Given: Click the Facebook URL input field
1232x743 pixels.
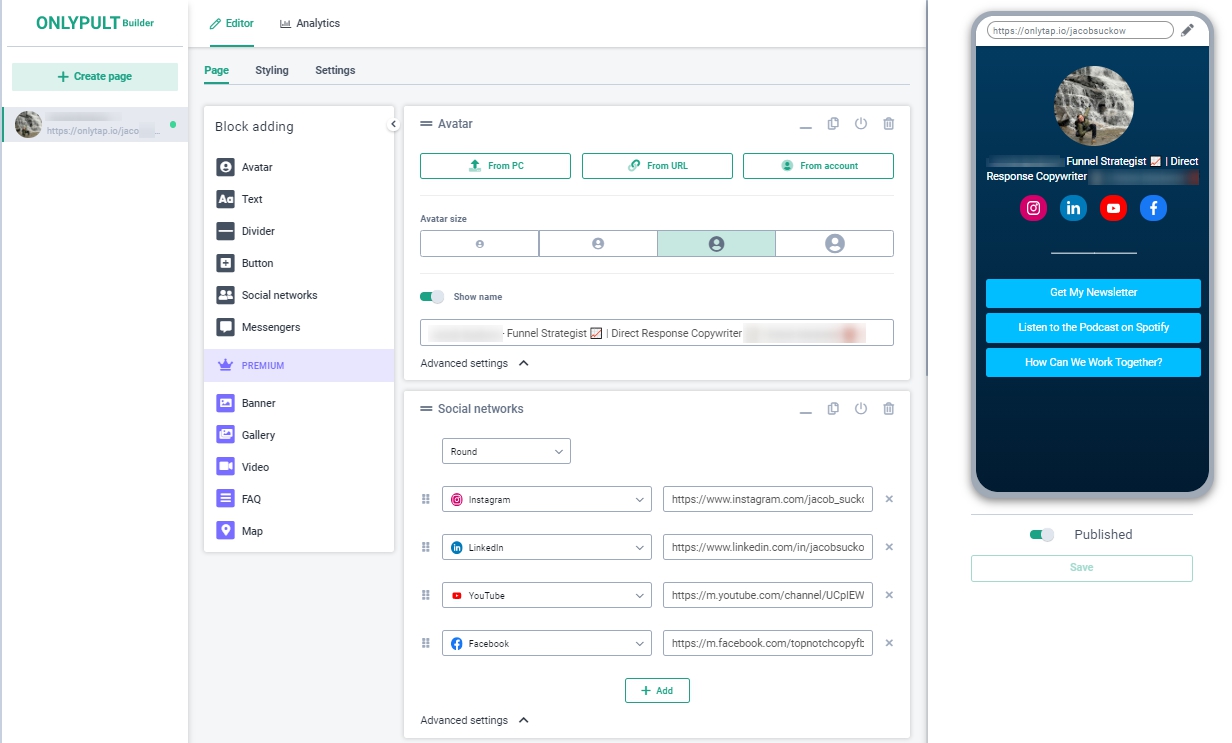Looking at the screenshot, I should coord(767,644).
